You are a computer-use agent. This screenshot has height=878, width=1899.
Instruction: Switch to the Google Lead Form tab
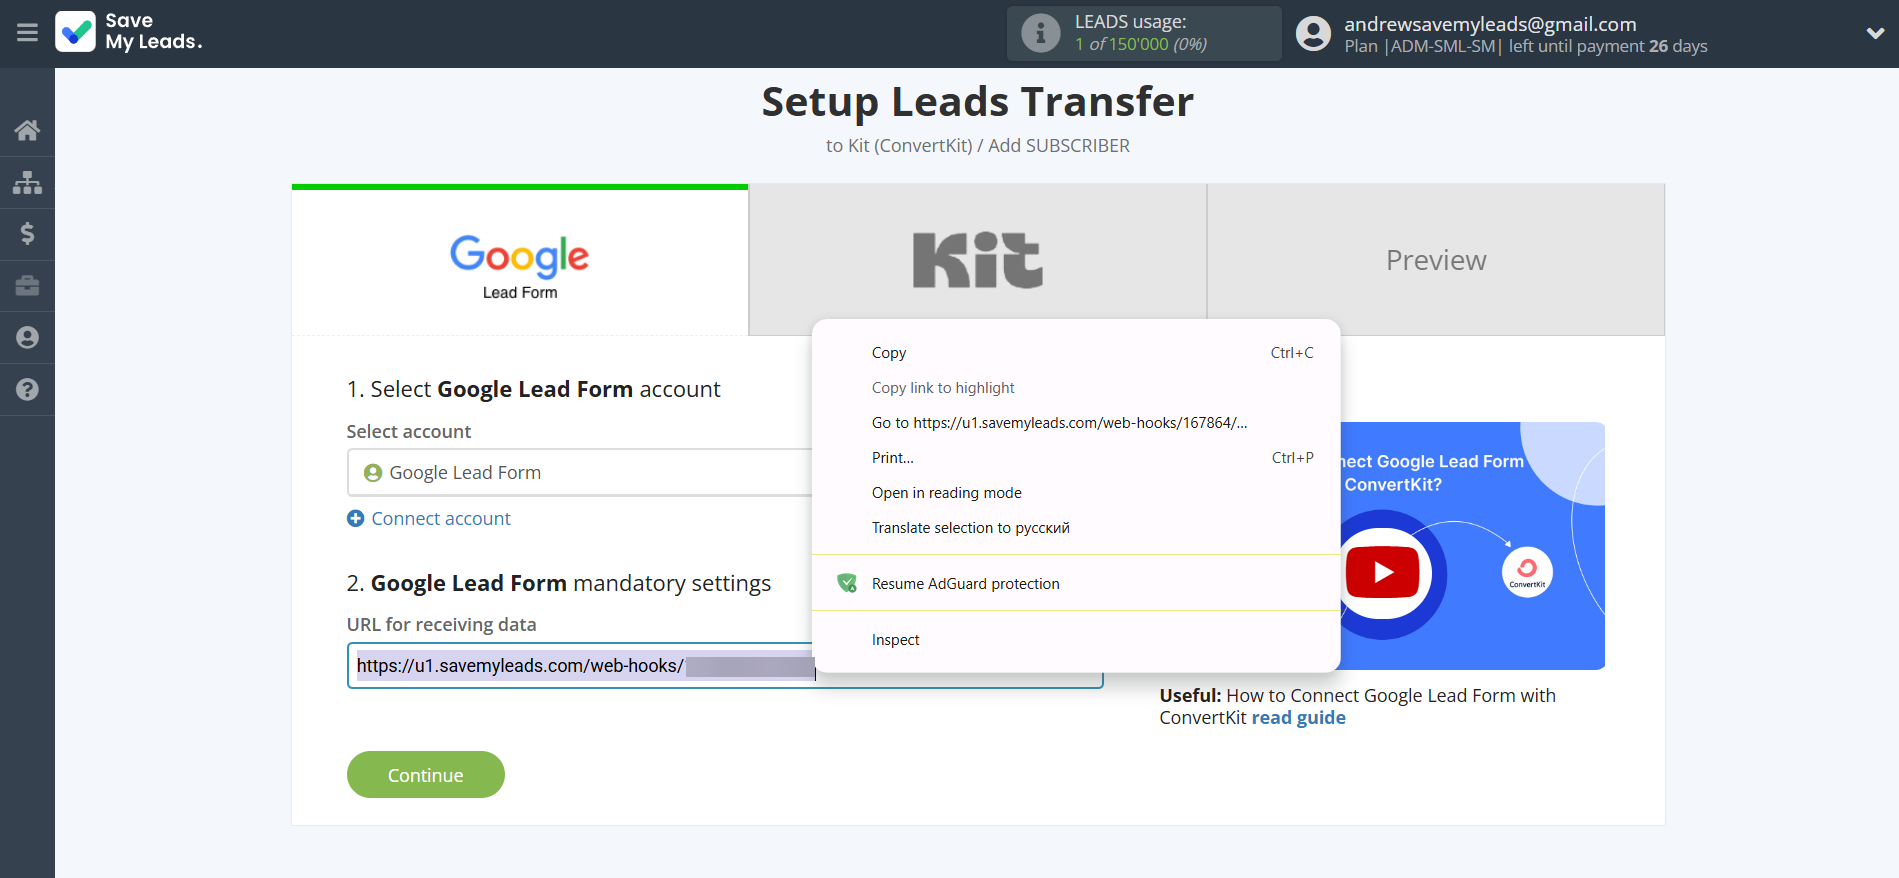point(520,262)
